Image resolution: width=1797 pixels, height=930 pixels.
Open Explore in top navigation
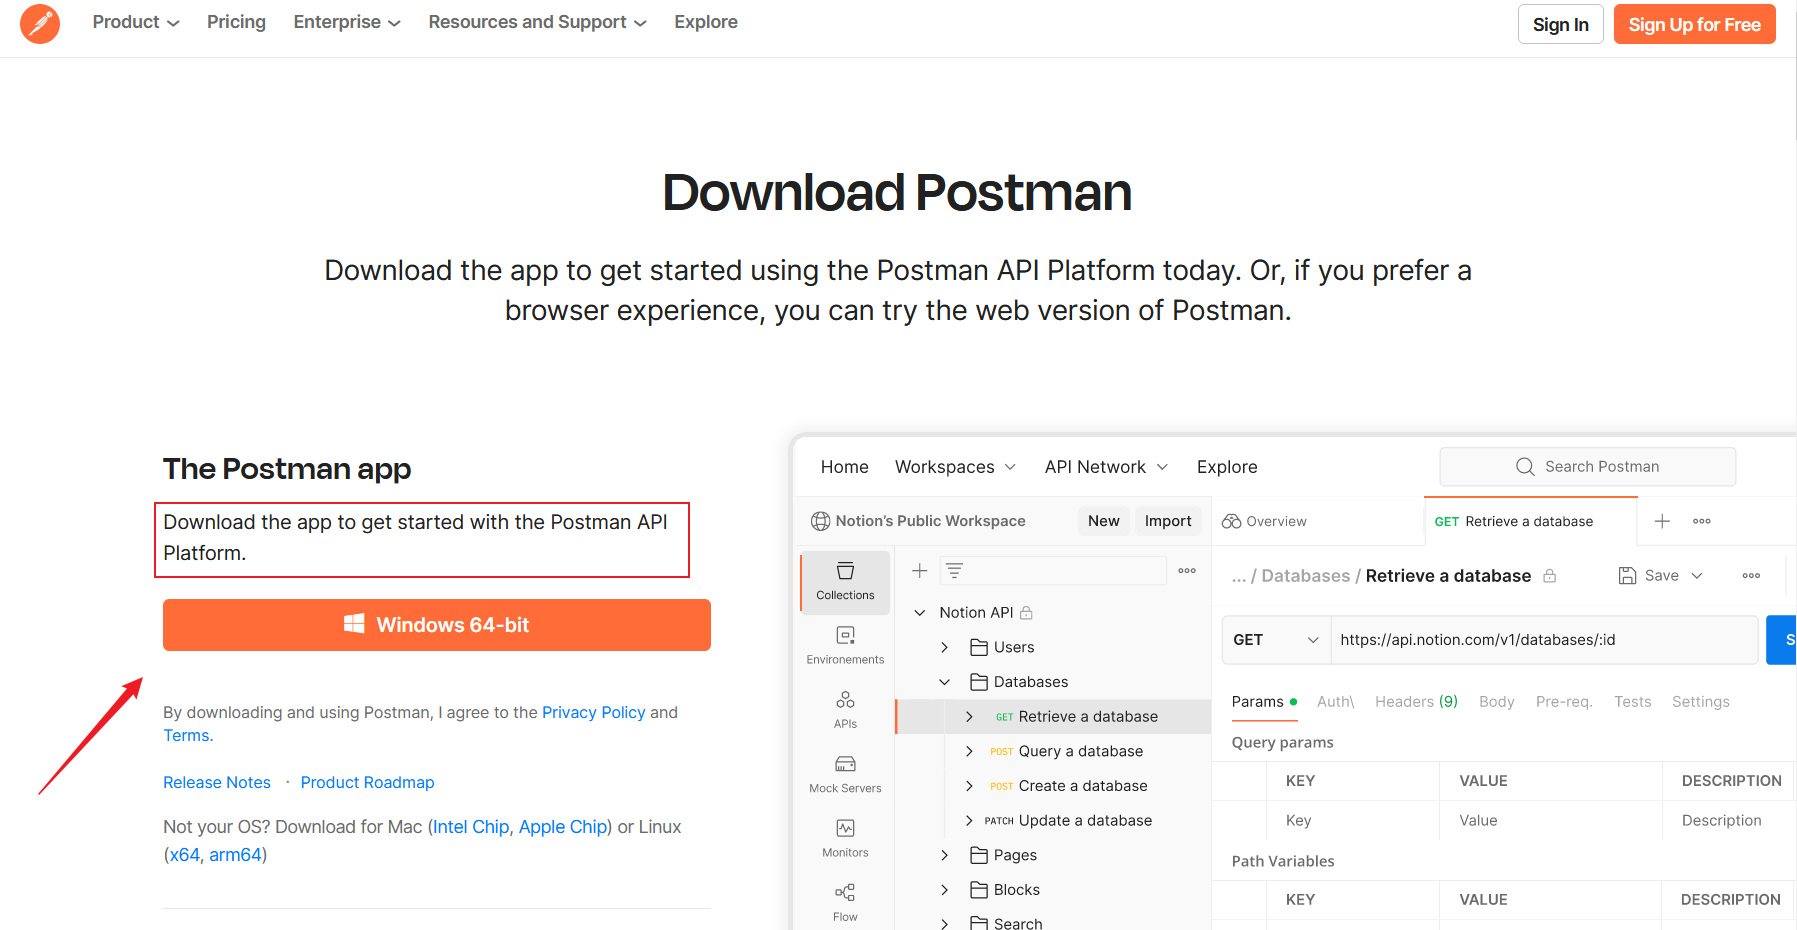point(706,22)
